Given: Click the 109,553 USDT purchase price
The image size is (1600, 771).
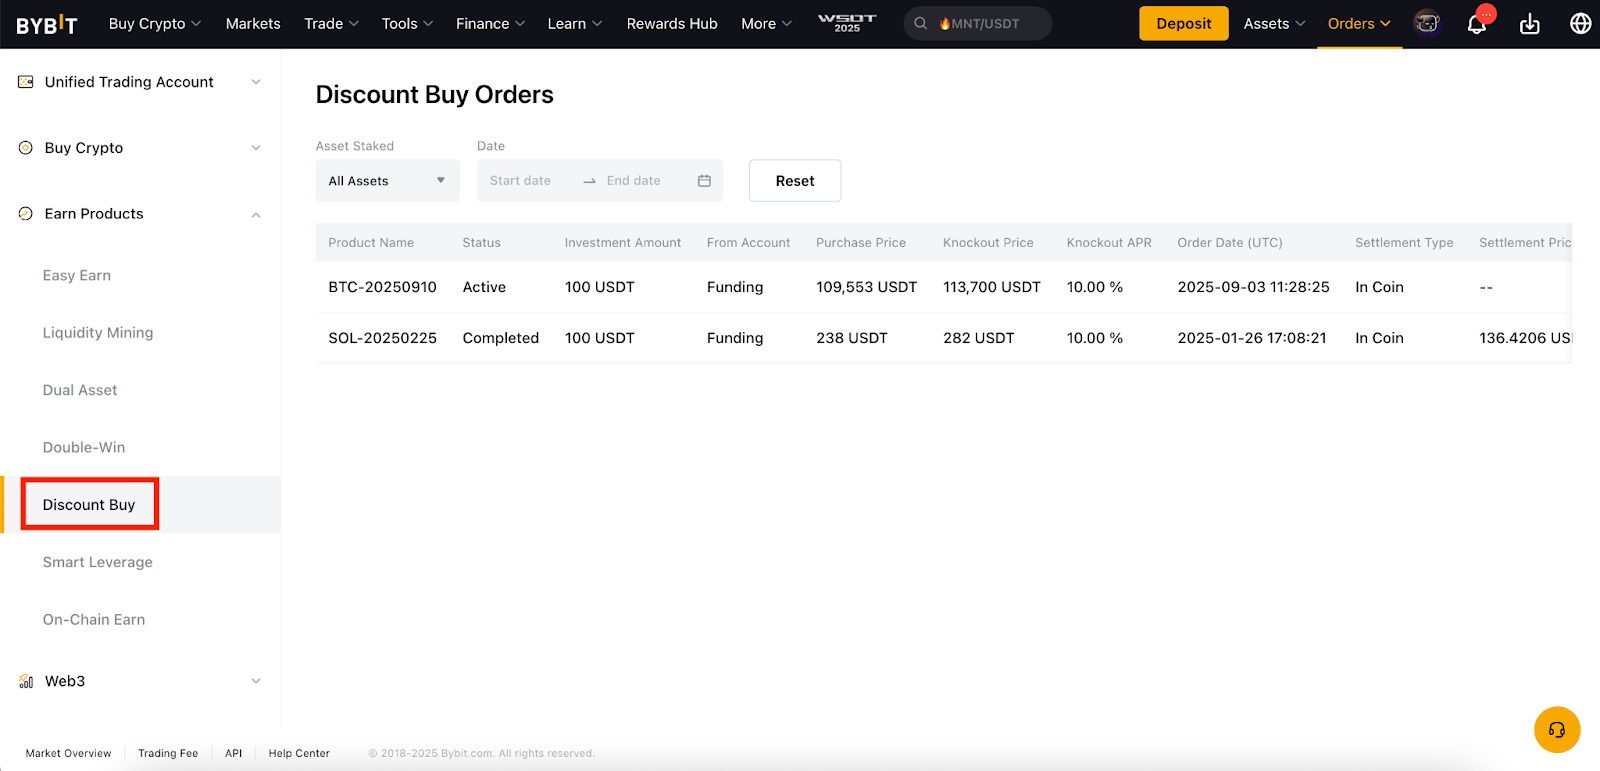Looking at the screenshot, I should (x=866, y=287).
